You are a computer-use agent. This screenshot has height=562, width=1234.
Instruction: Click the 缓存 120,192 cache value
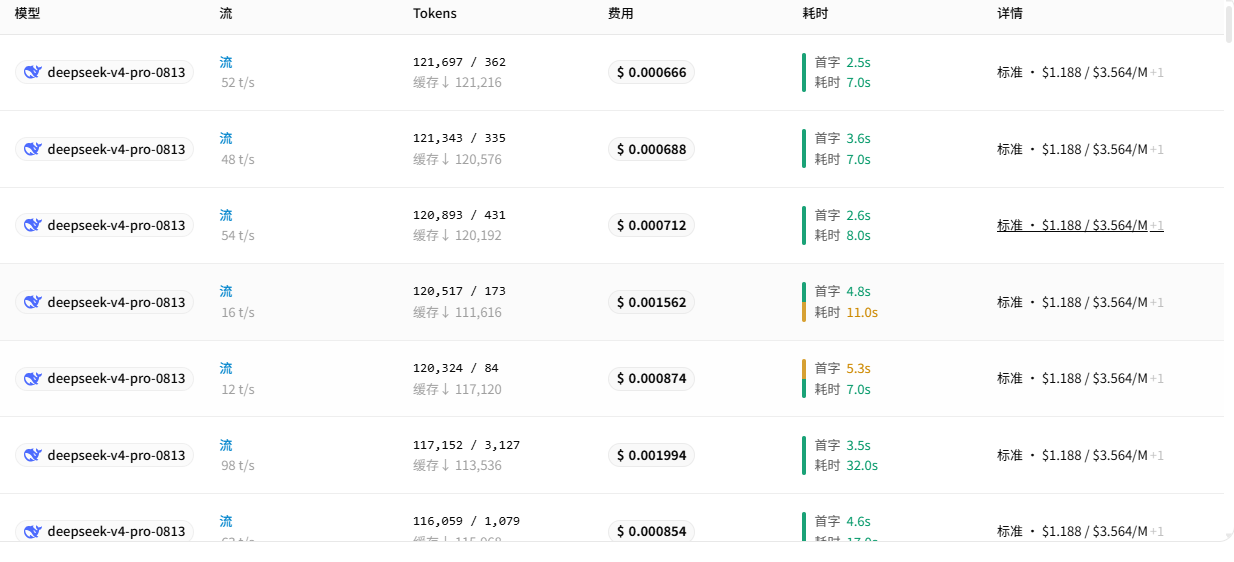click(457, 236)
